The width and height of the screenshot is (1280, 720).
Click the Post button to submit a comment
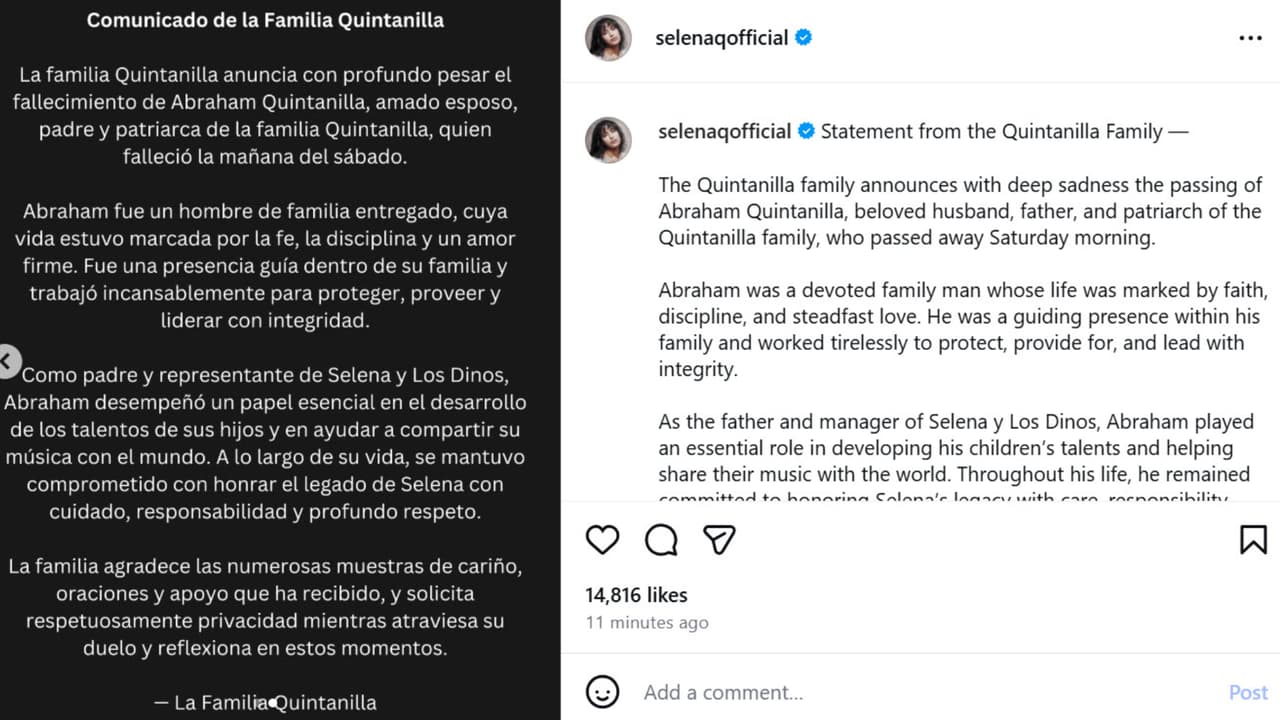[x=1248, y=691]
